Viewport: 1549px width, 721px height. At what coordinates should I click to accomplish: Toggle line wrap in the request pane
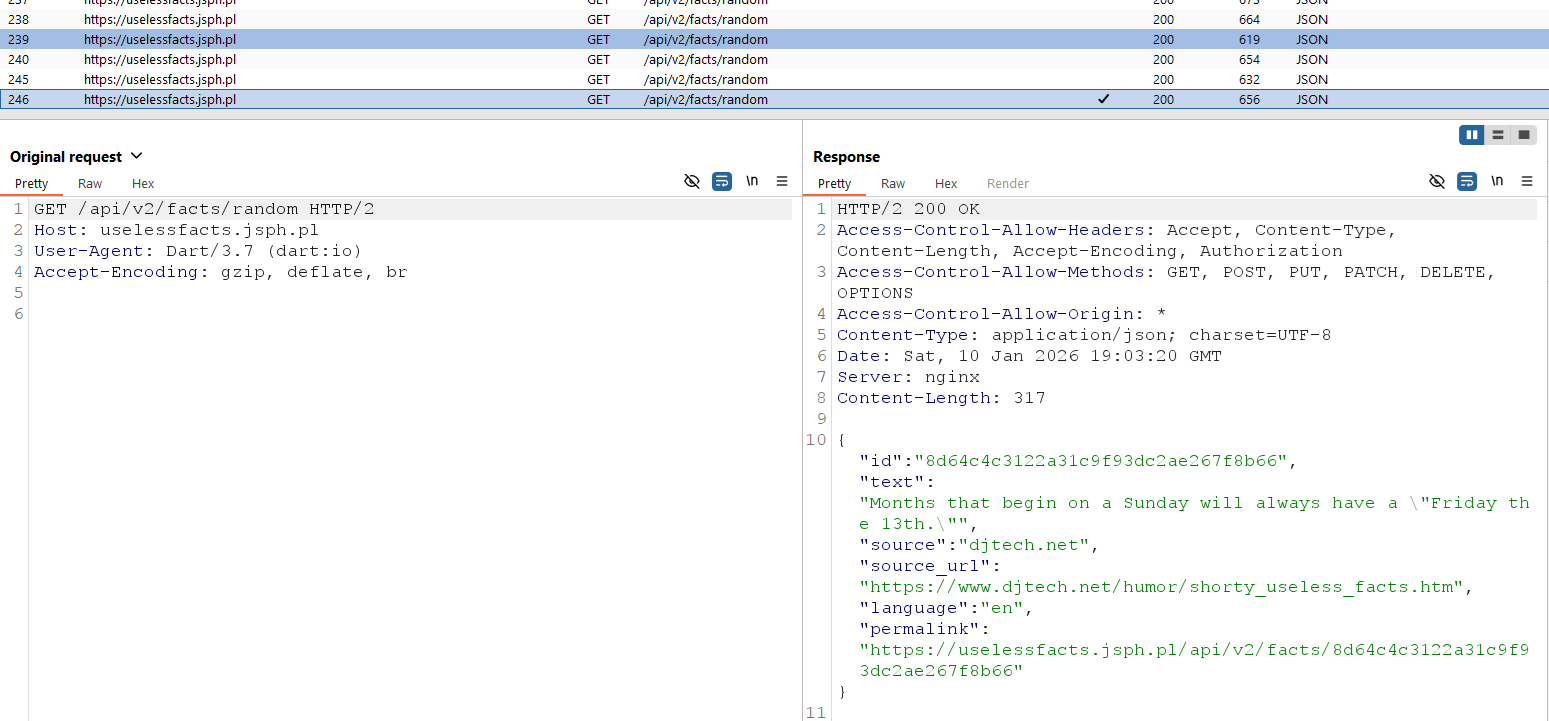click(x=722, y=181)
